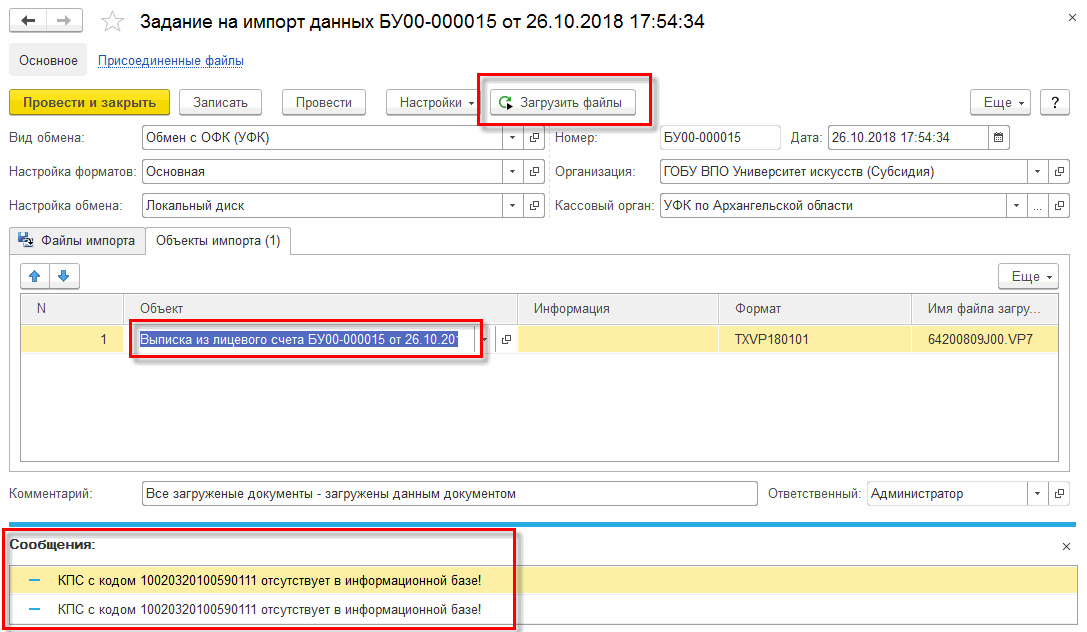Click the Записать button

point(220,103)
